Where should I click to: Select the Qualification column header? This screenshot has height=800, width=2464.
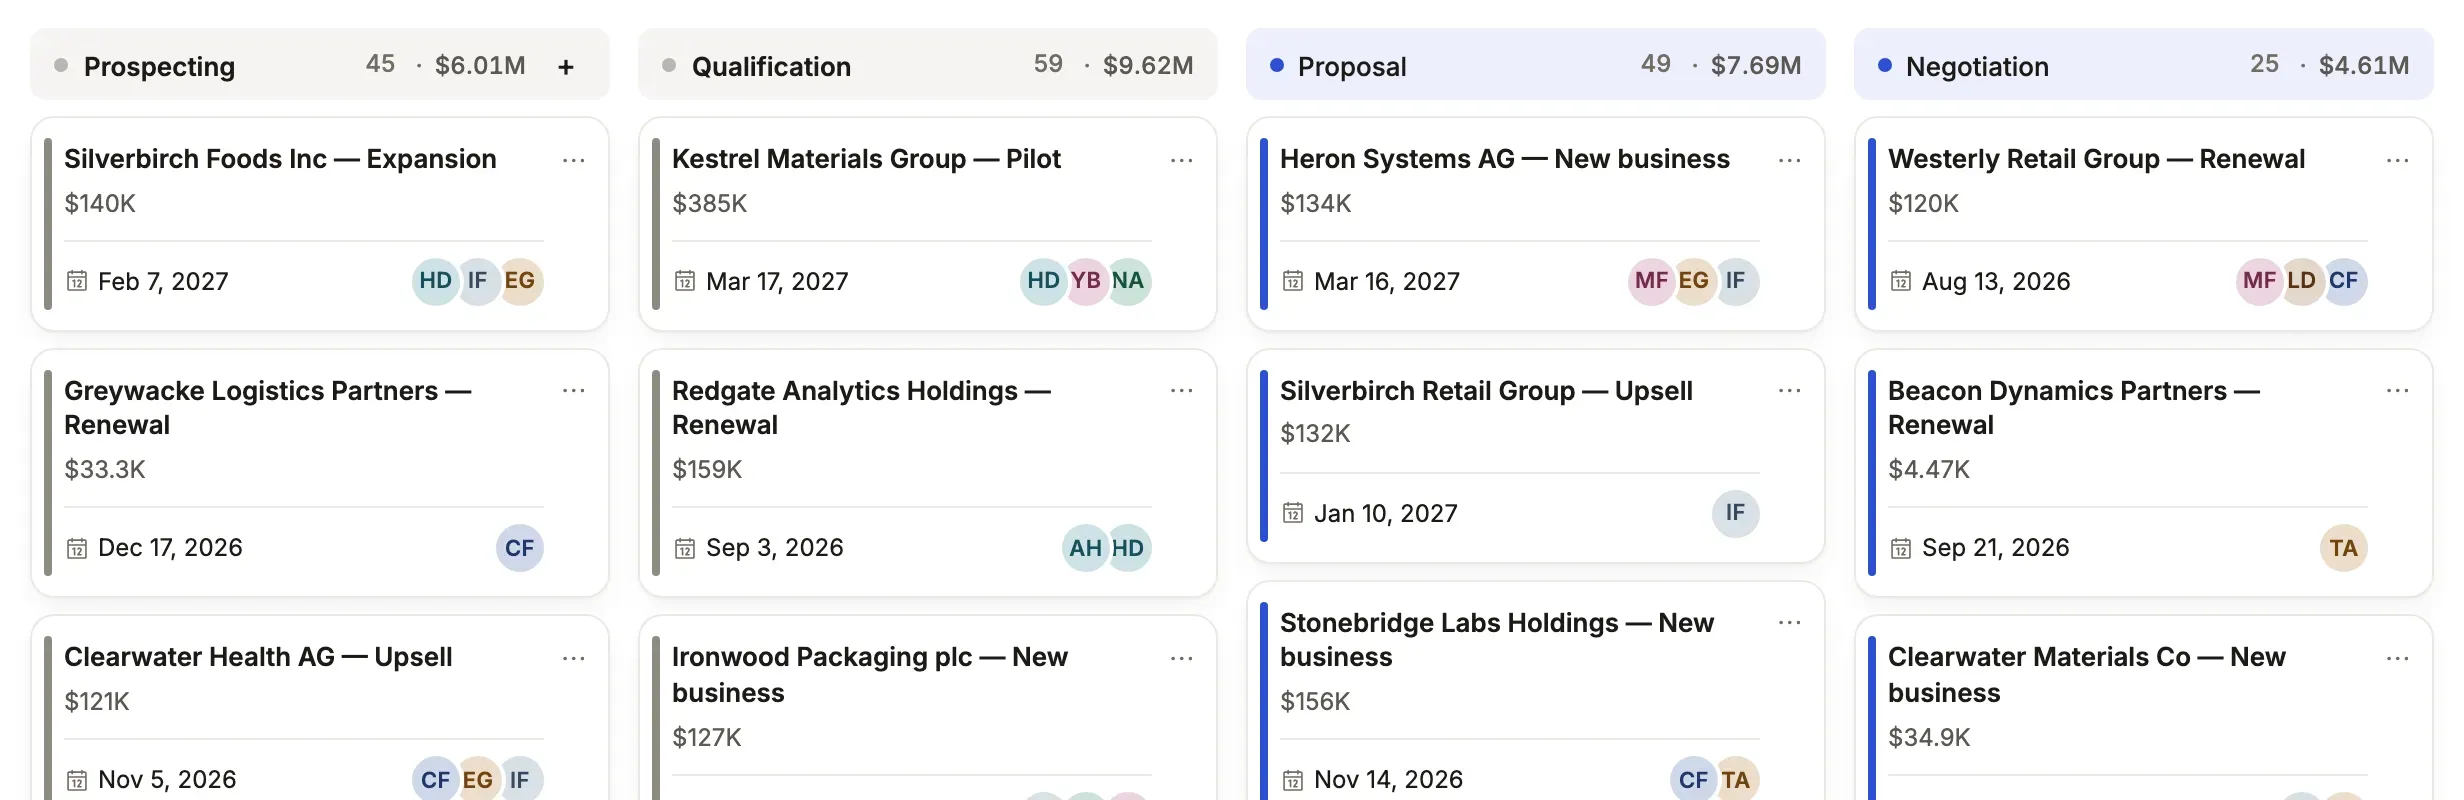click(x=928, y=65)
